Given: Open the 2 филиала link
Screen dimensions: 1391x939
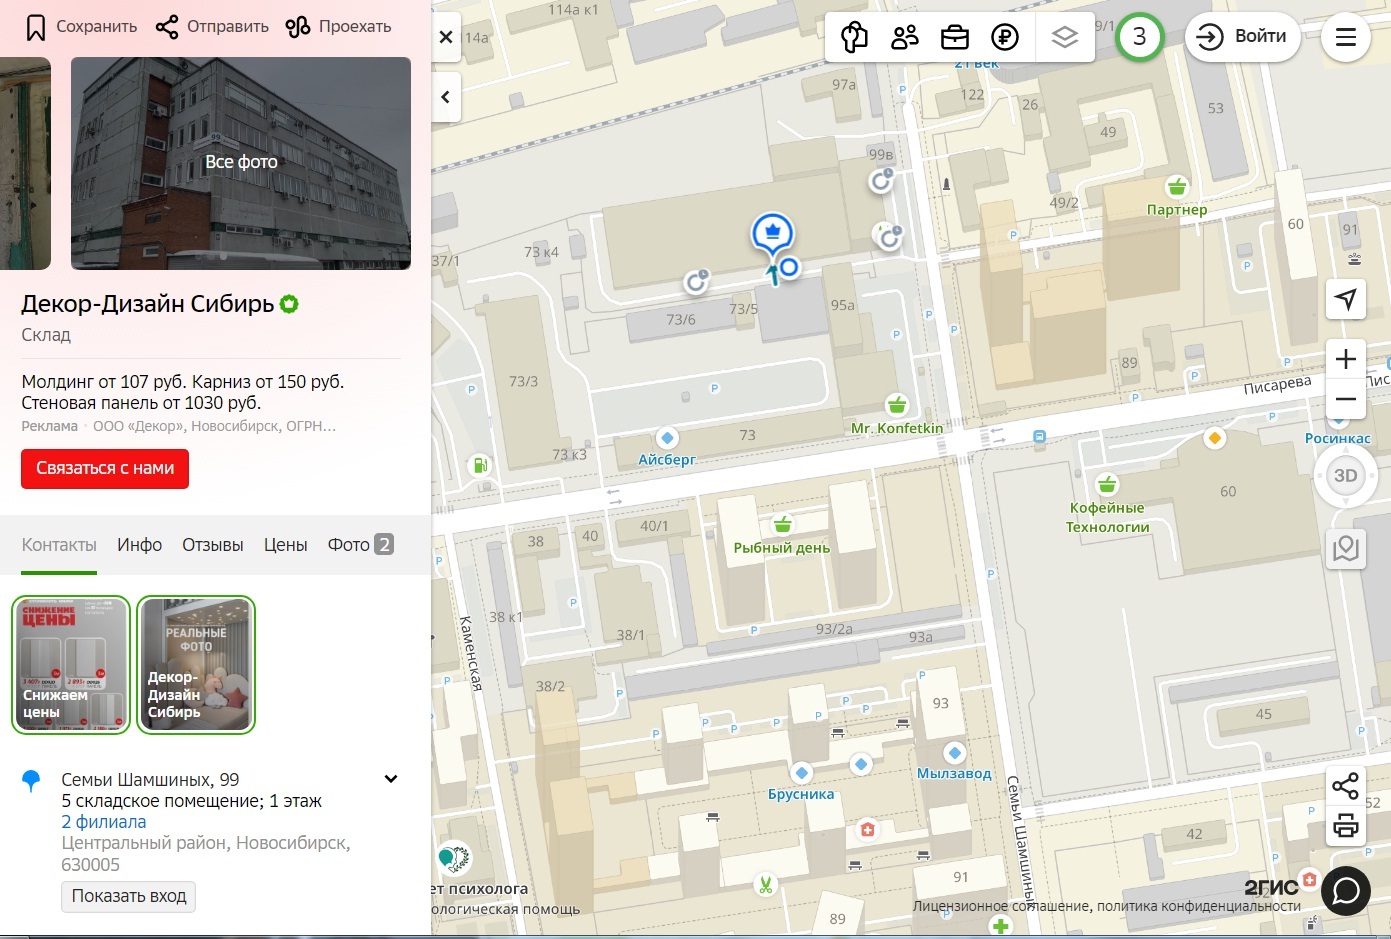Looking at the screenshot, I should point(104,822).
